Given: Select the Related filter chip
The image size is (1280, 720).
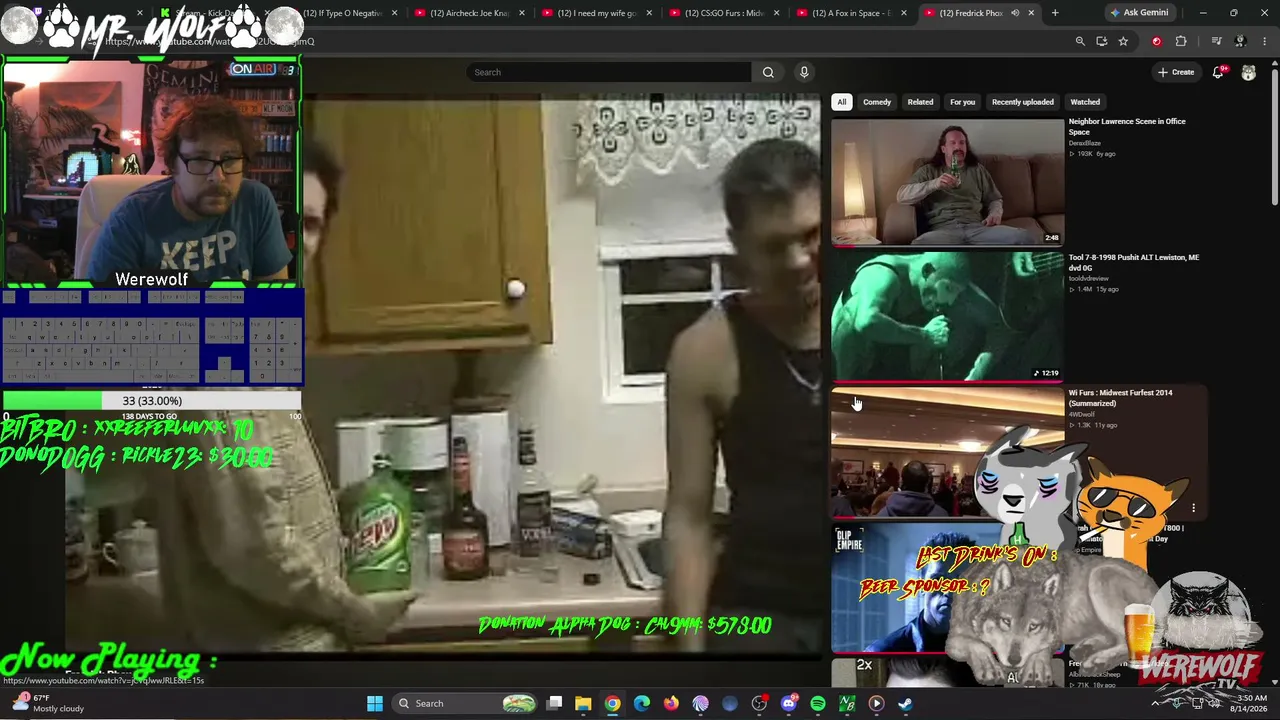Looking at the screenshot, I should [x=920, y=102].
